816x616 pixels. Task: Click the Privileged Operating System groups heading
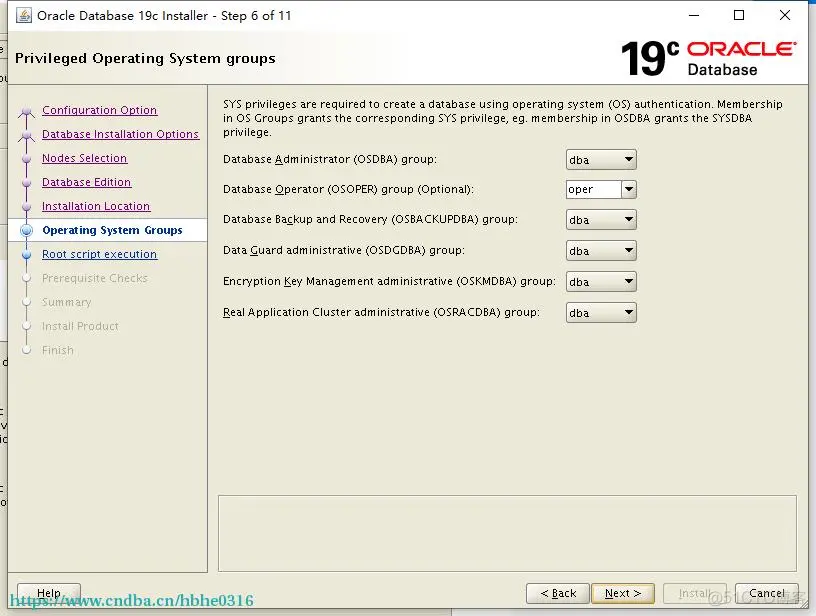(145, 58)
